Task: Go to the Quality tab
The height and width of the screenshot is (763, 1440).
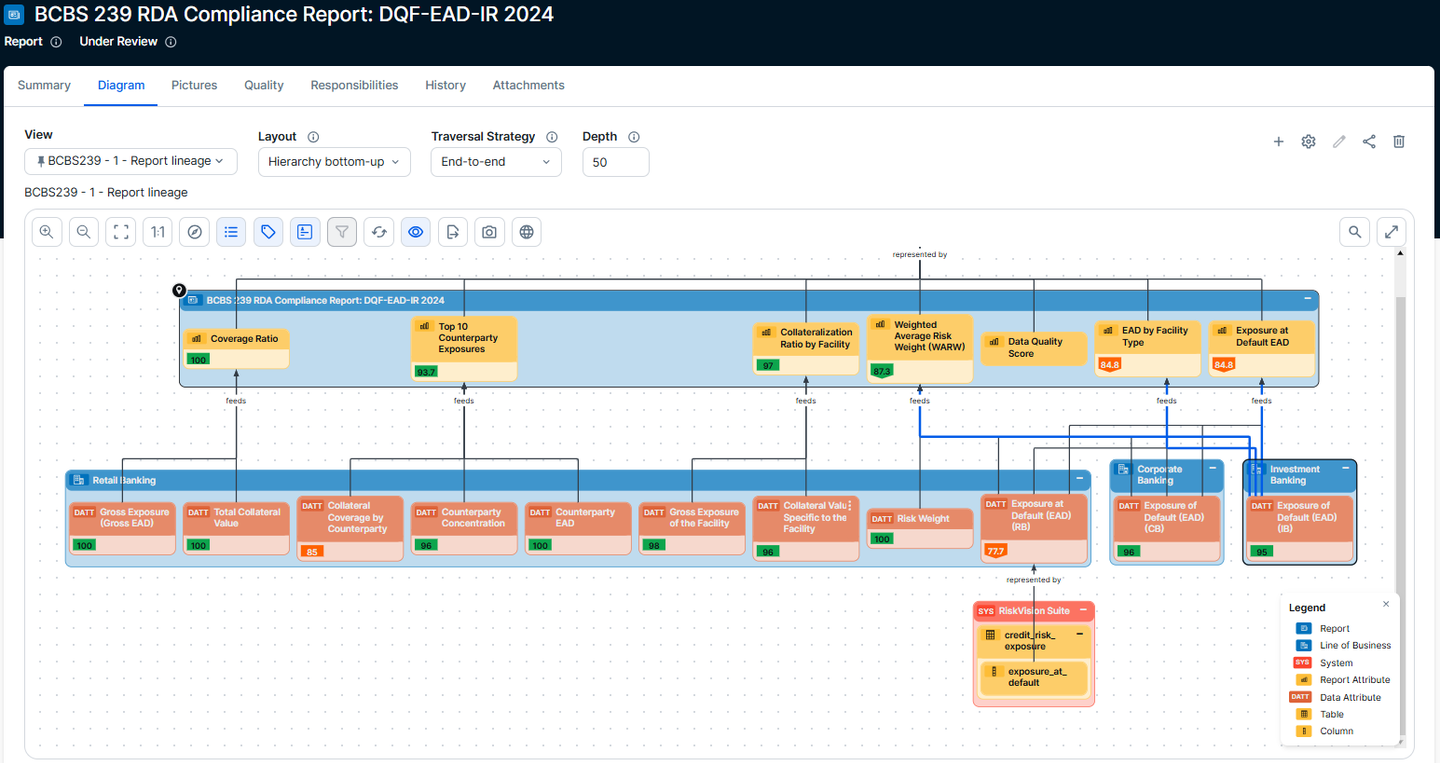Action: tap(264, 85)
